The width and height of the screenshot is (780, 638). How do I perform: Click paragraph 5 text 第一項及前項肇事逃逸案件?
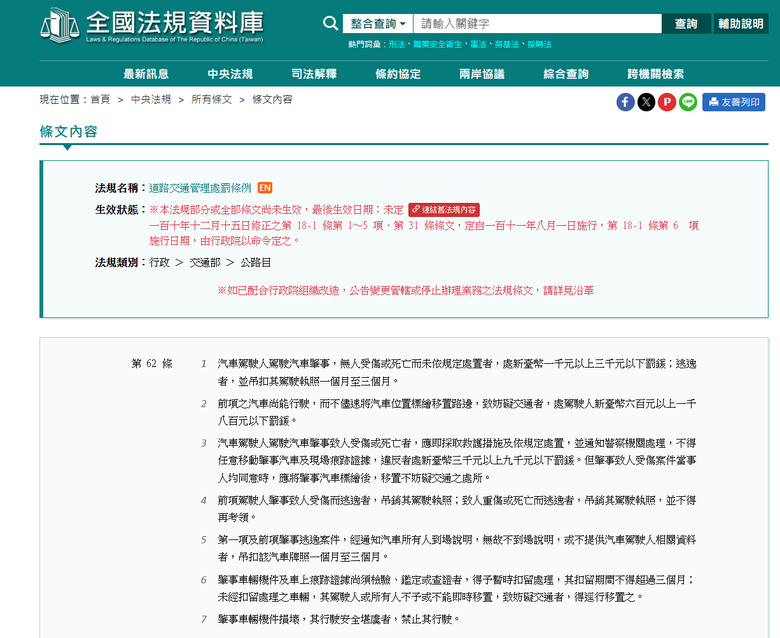tap(279, 540)
